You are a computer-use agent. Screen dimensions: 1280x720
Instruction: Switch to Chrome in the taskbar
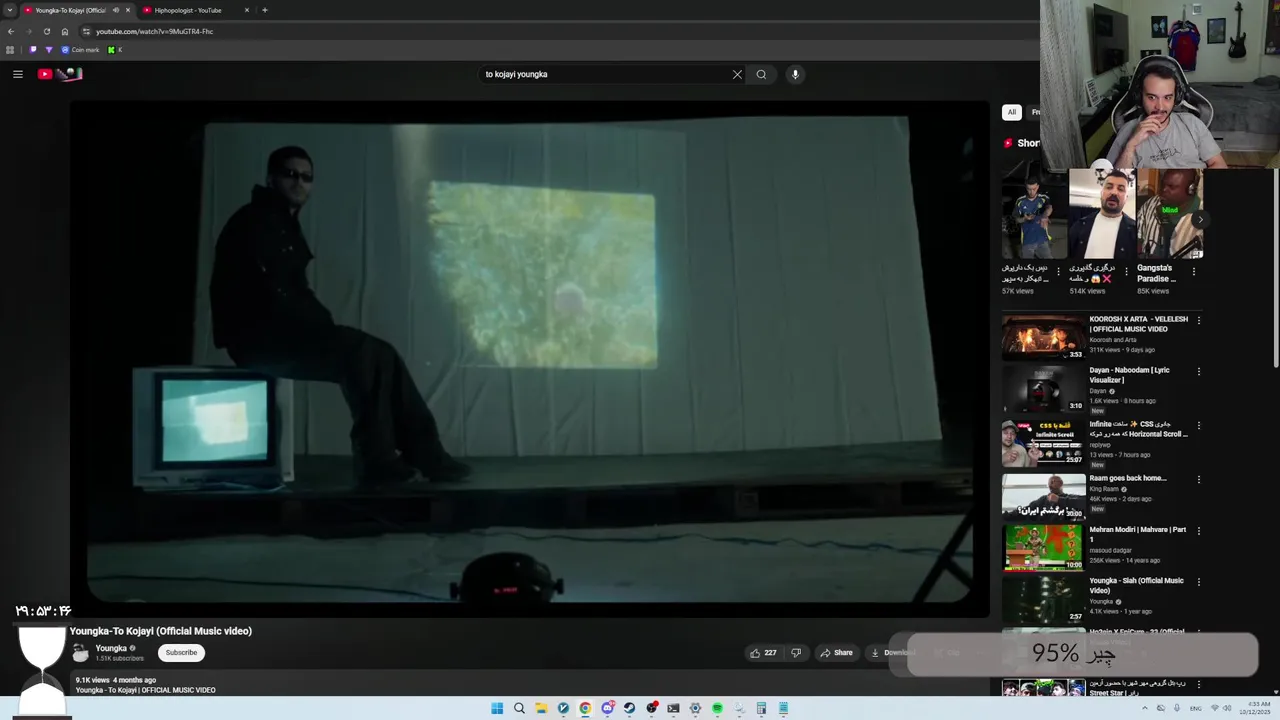click(x=585, y=708)
